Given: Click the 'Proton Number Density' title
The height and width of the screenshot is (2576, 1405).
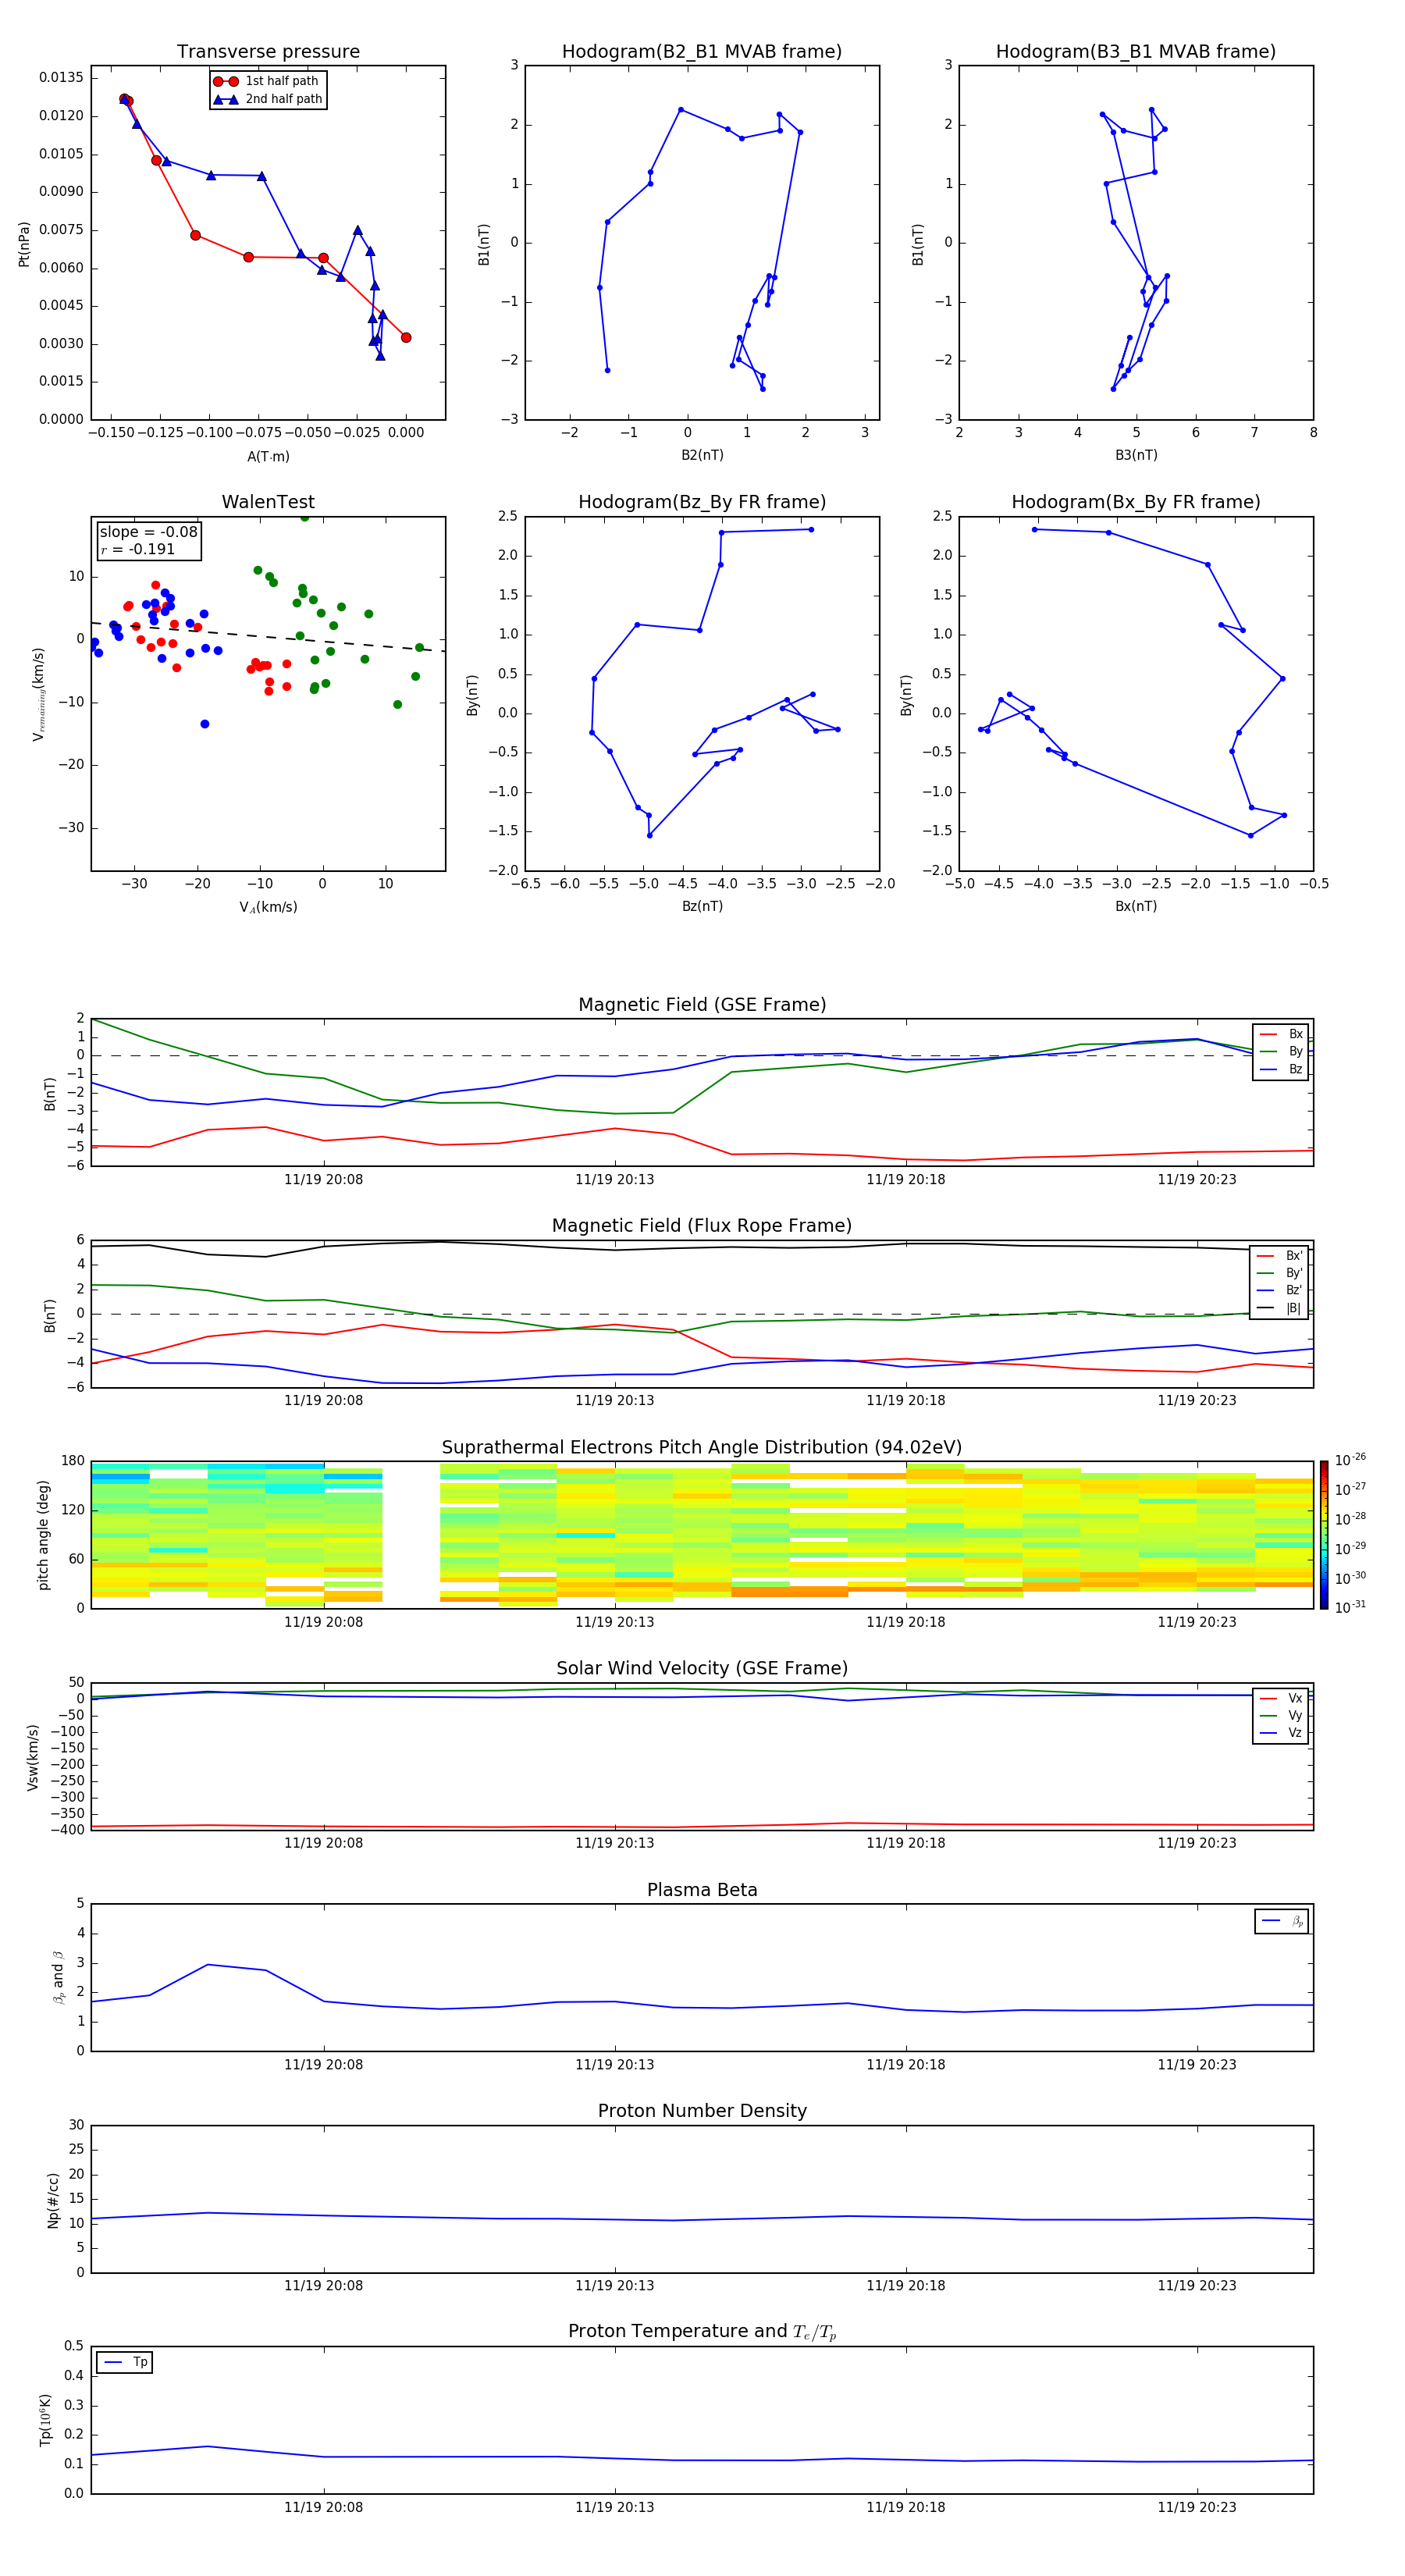Looking at the screenshot, I should 702,2111.
